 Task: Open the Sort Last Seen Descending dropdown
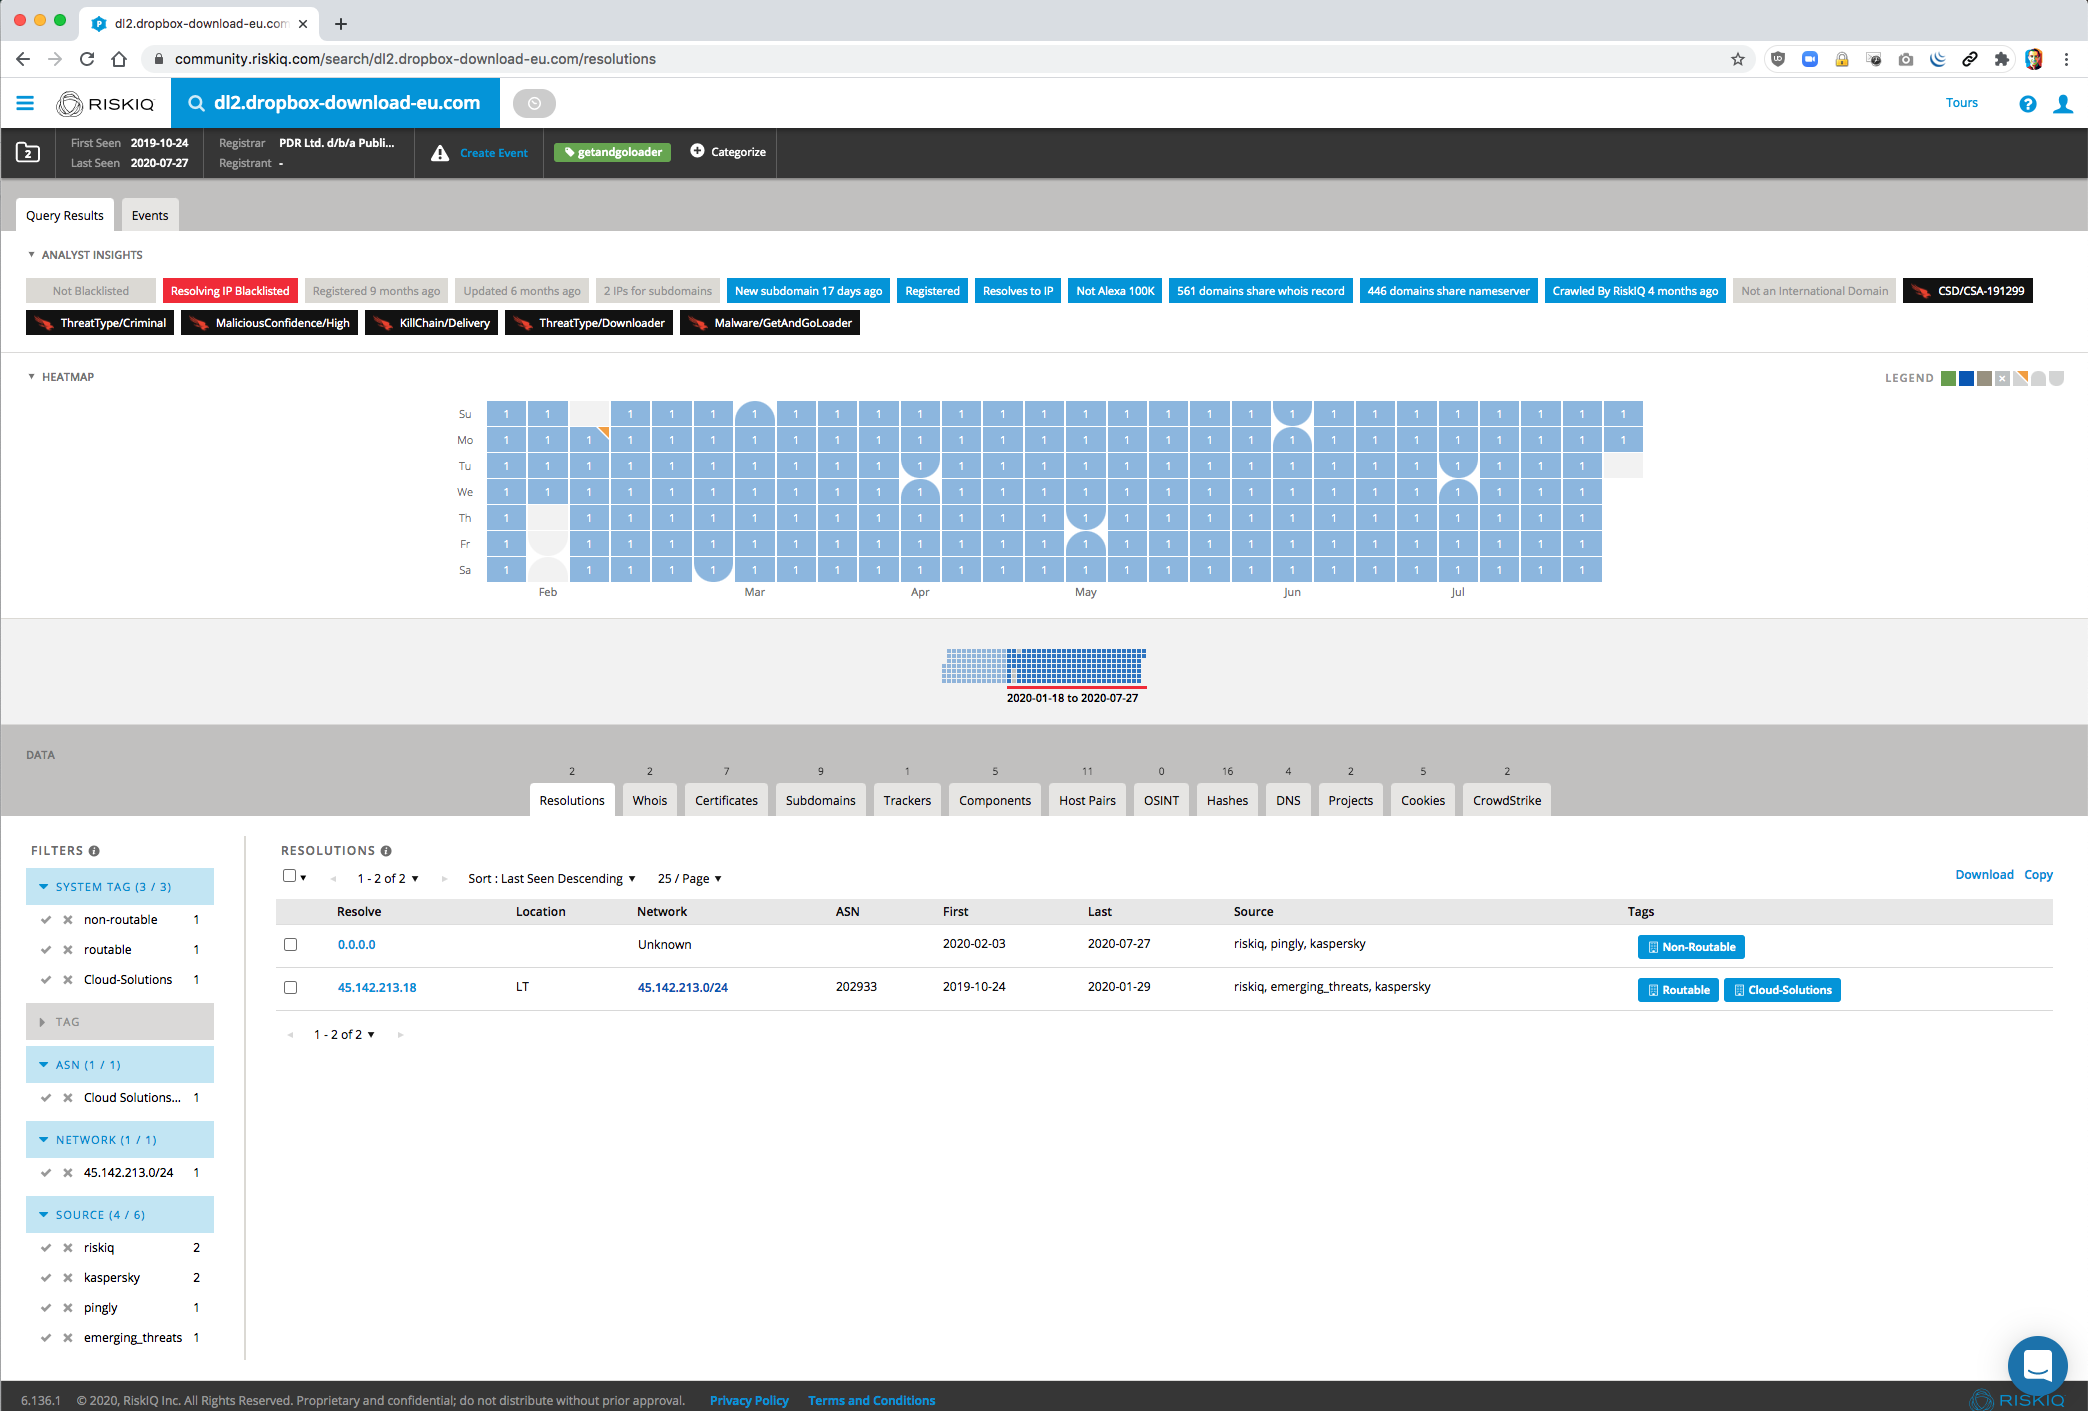pos(552,879)
